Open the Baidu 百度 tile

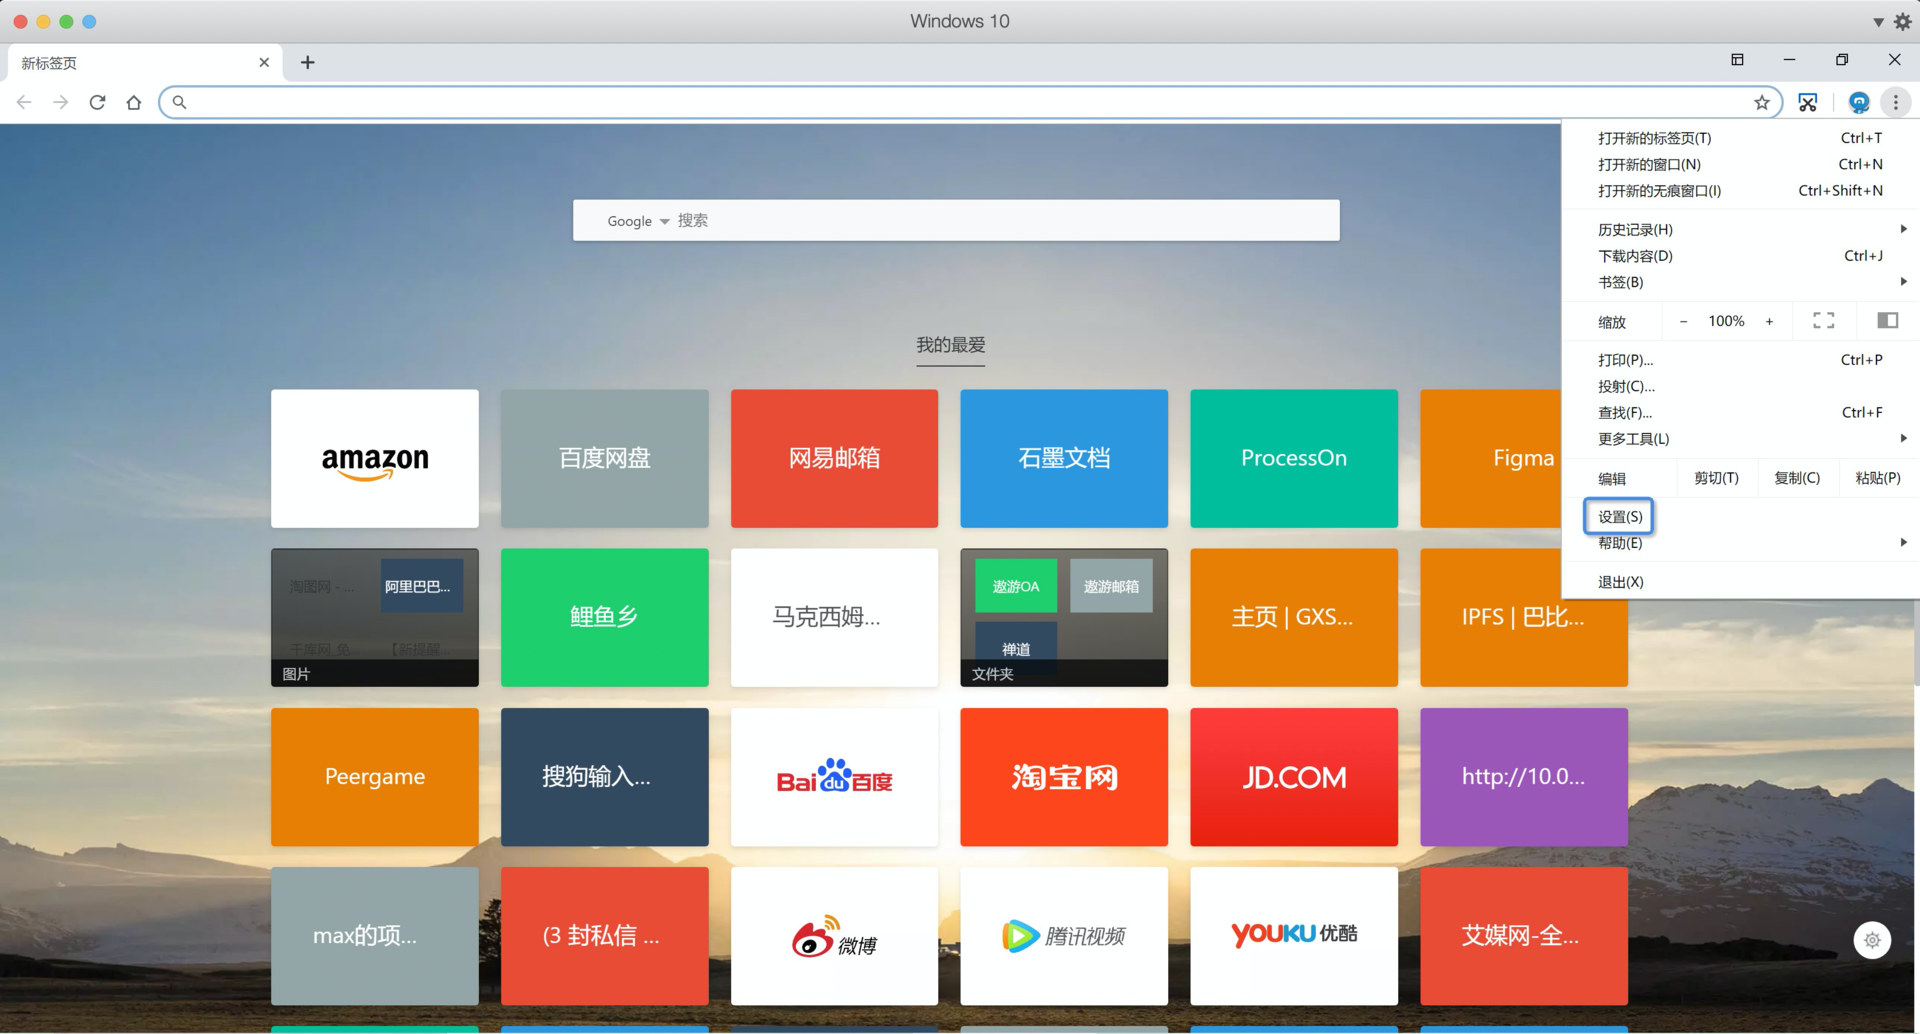pos(835,777)
